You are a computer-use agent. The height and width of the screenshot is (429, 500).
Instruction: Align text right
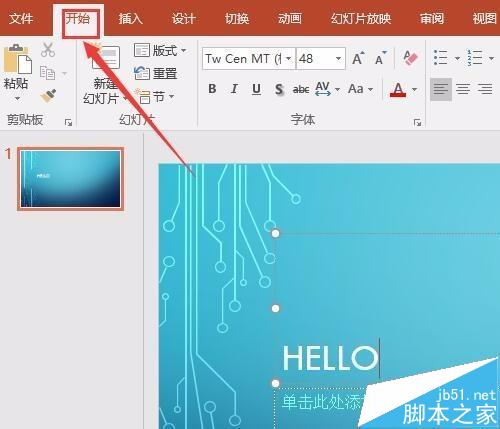coord(485,89)
